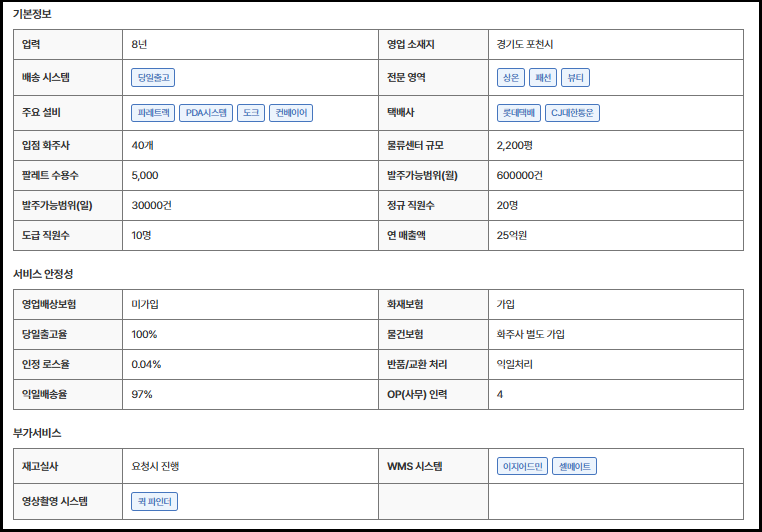762x532 pixels.
Task: Click the 25억원 annual revenue value
Action: tap(512, 235)
